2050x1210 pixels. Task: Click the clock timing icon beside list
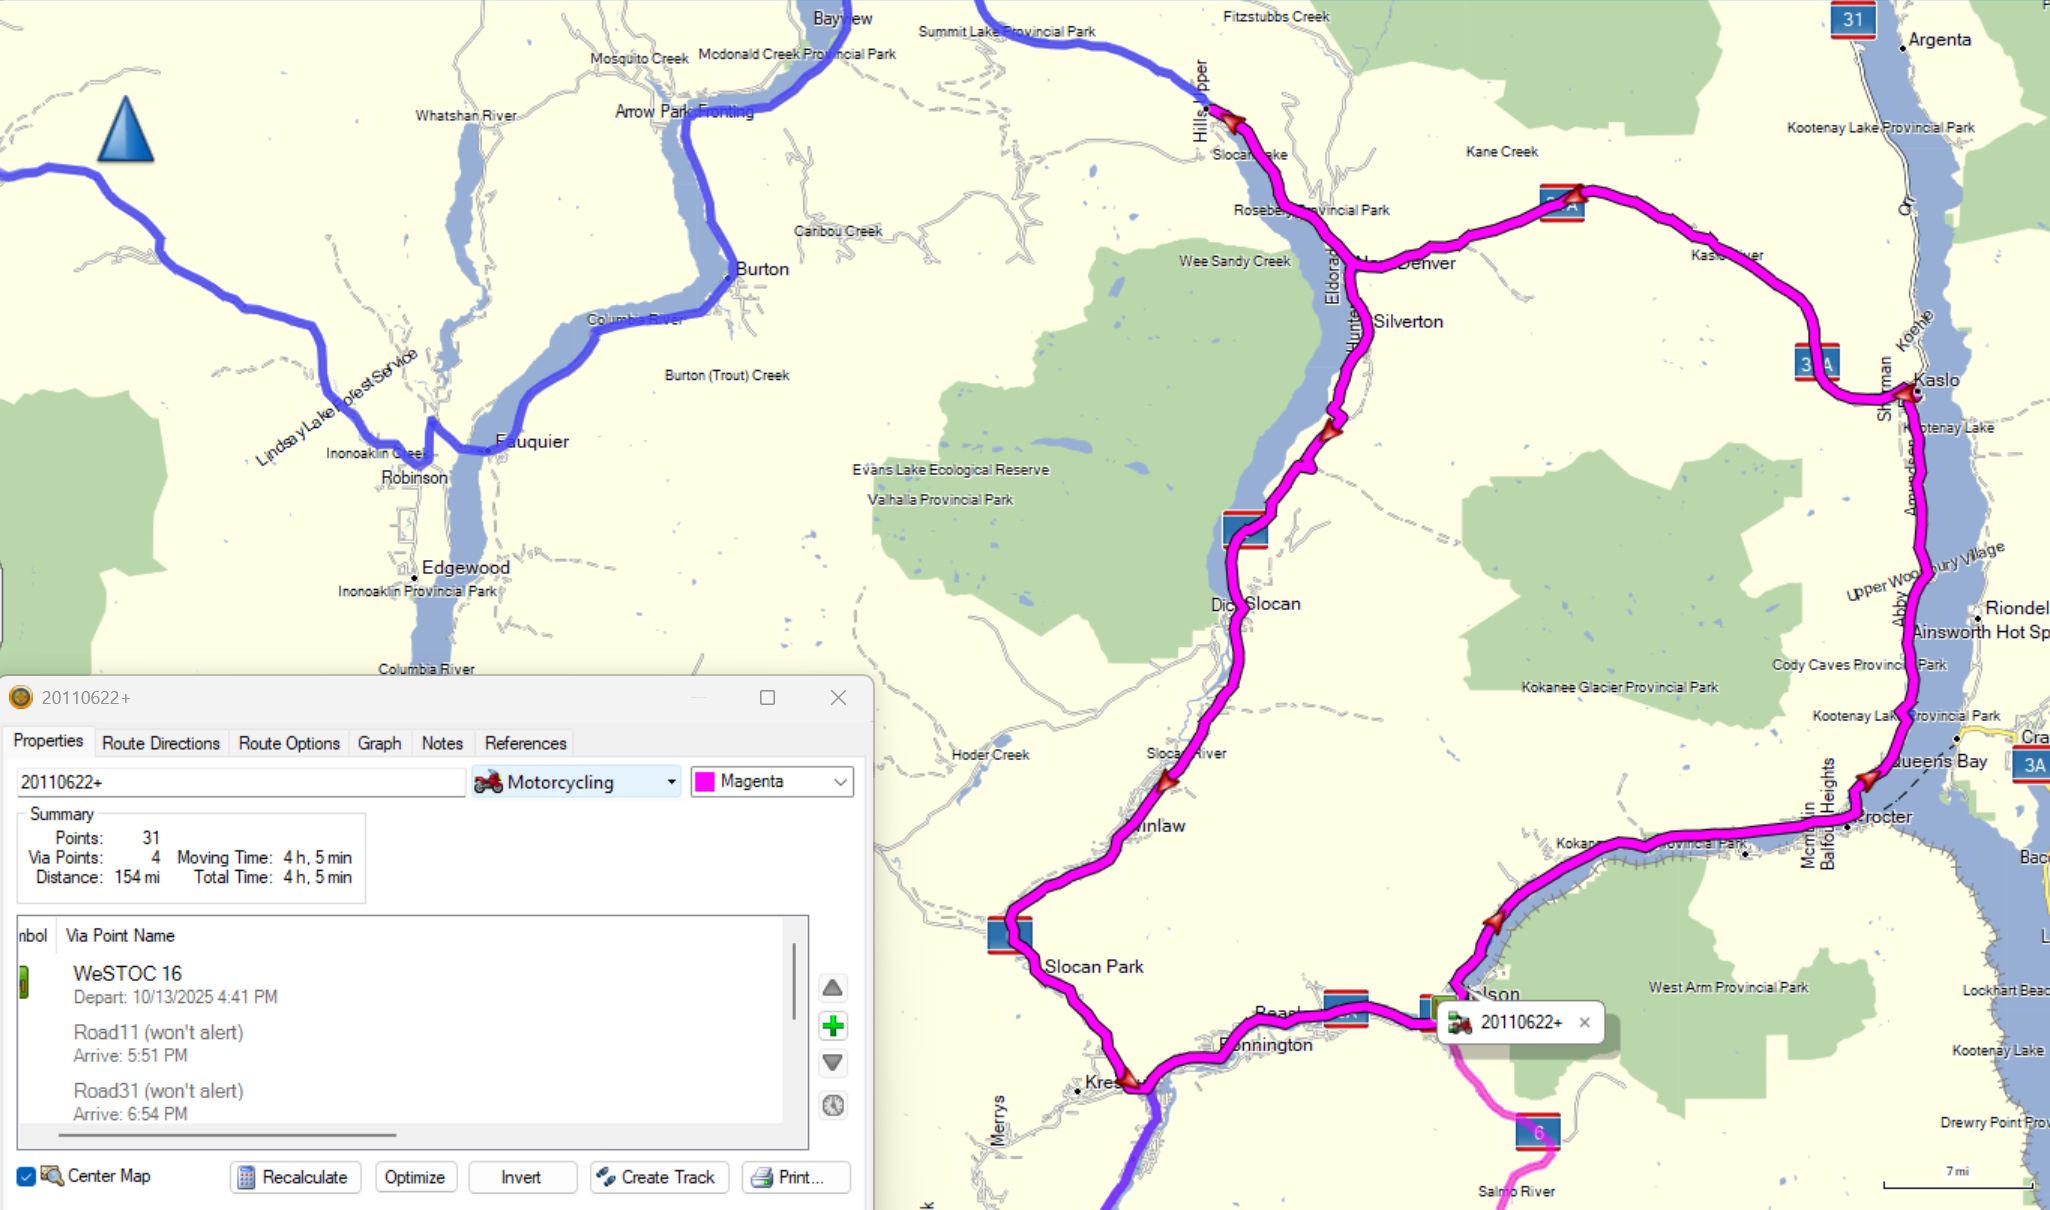(x=832, y=1105)
